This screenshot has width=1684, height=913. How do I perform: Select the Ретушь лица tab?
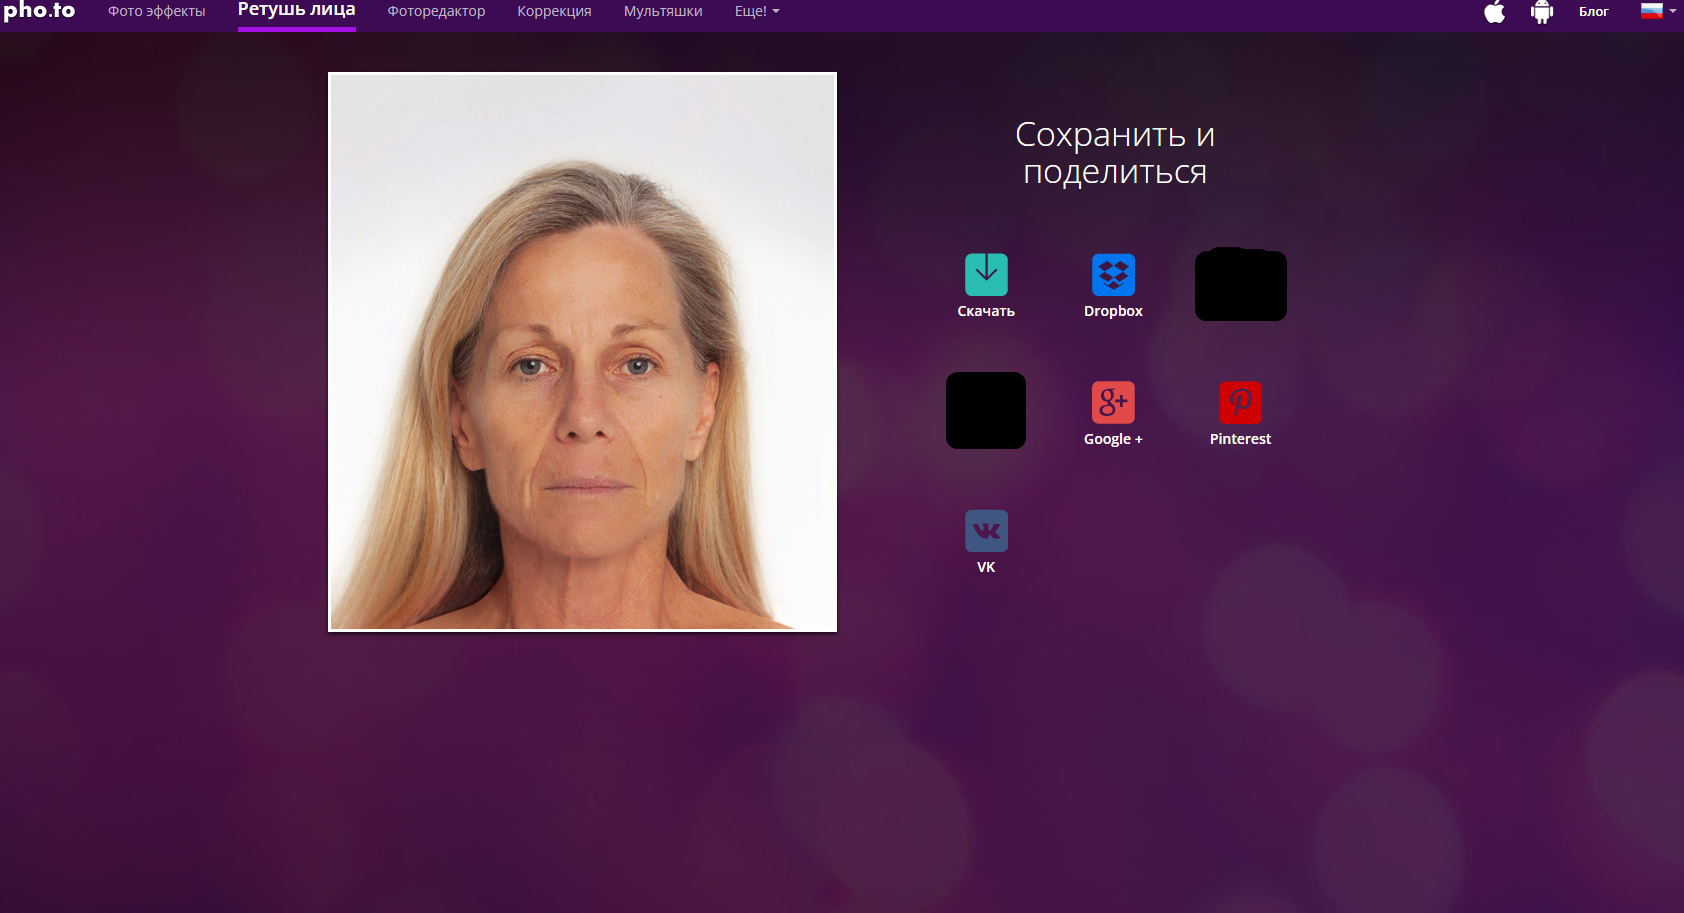tap(296, 10)
